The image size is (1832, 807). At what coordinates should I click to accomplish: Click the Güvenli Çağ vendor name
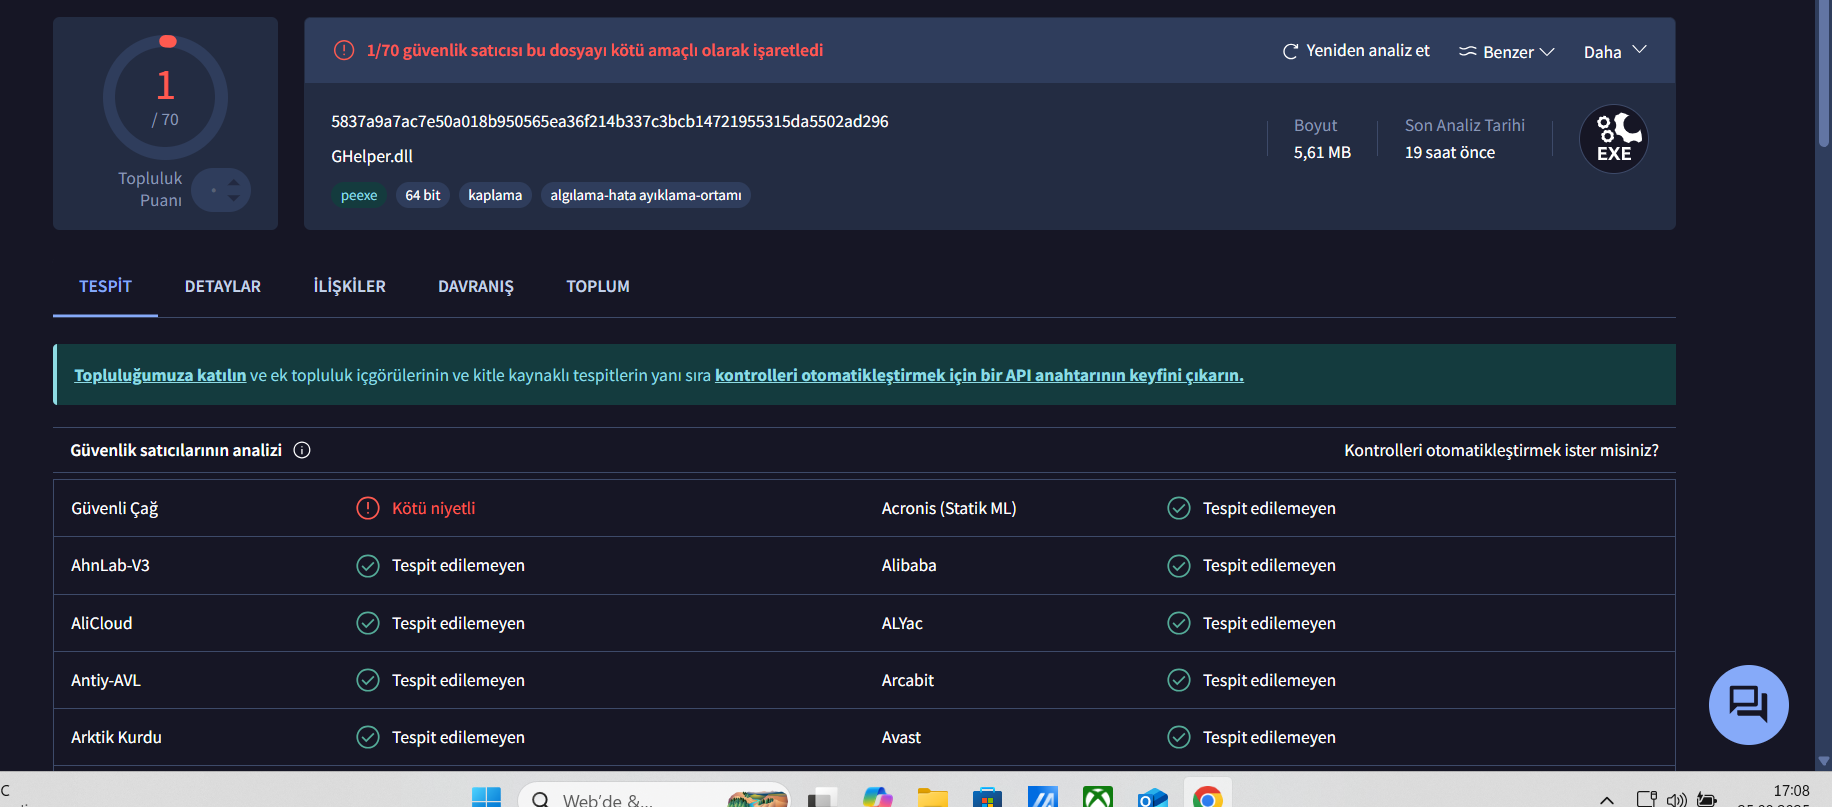coord(115,508)
